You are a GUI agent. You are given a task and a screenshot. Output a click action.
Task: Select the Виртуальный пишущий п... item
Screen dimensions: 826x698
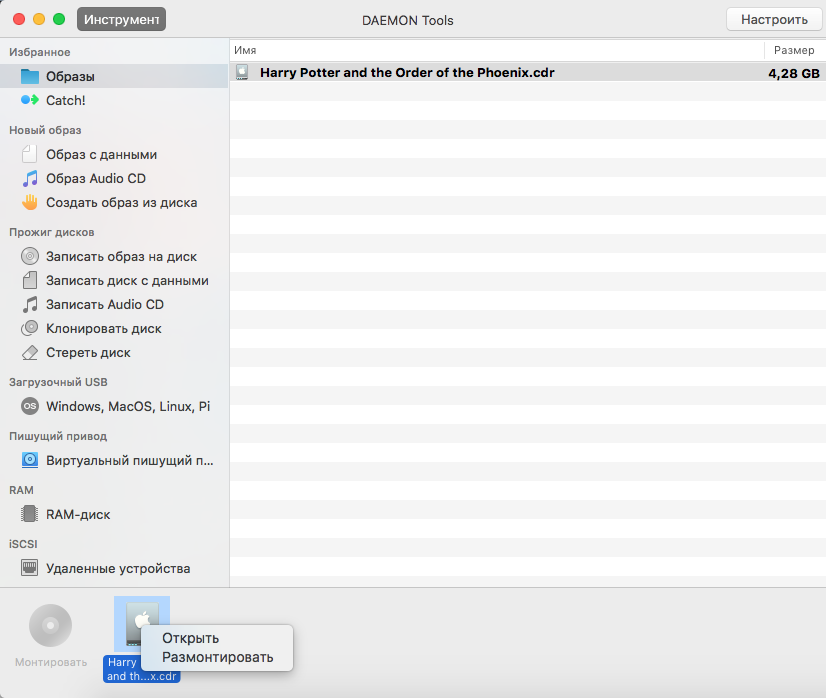tap(114, 460)
